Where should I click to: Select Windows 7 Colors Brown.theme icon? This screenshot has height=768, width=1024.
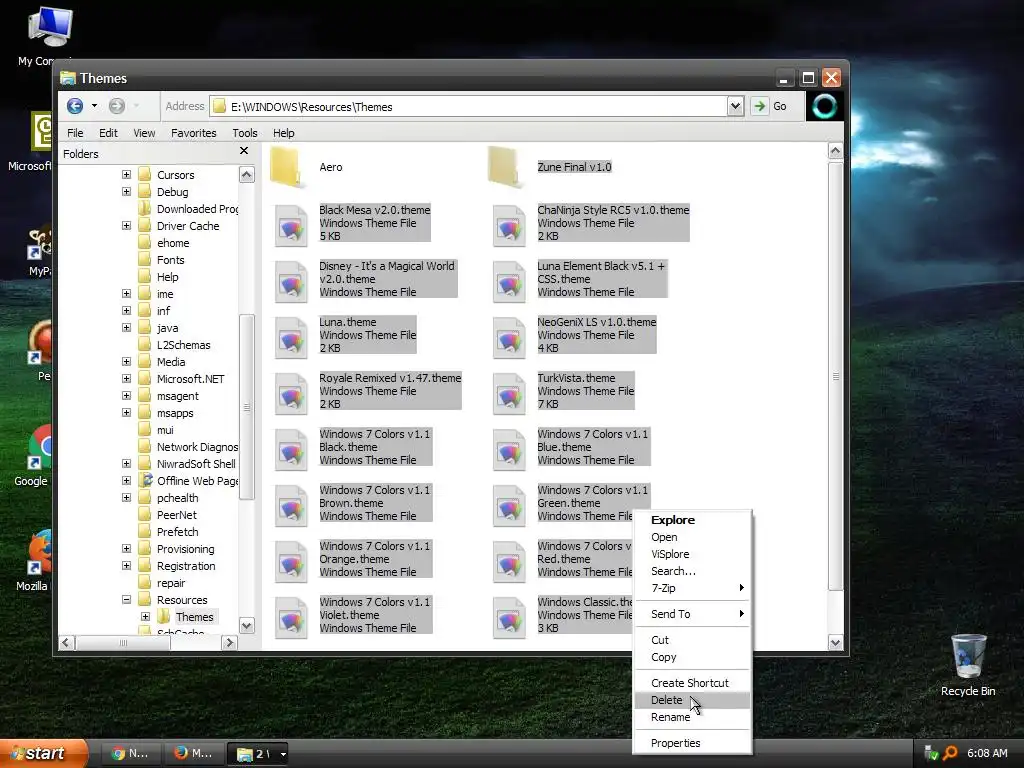(291, 506)
